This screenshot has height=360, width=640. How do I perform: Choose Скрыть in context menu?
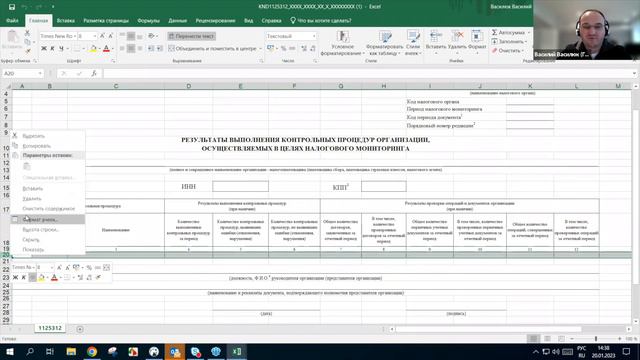48,240
